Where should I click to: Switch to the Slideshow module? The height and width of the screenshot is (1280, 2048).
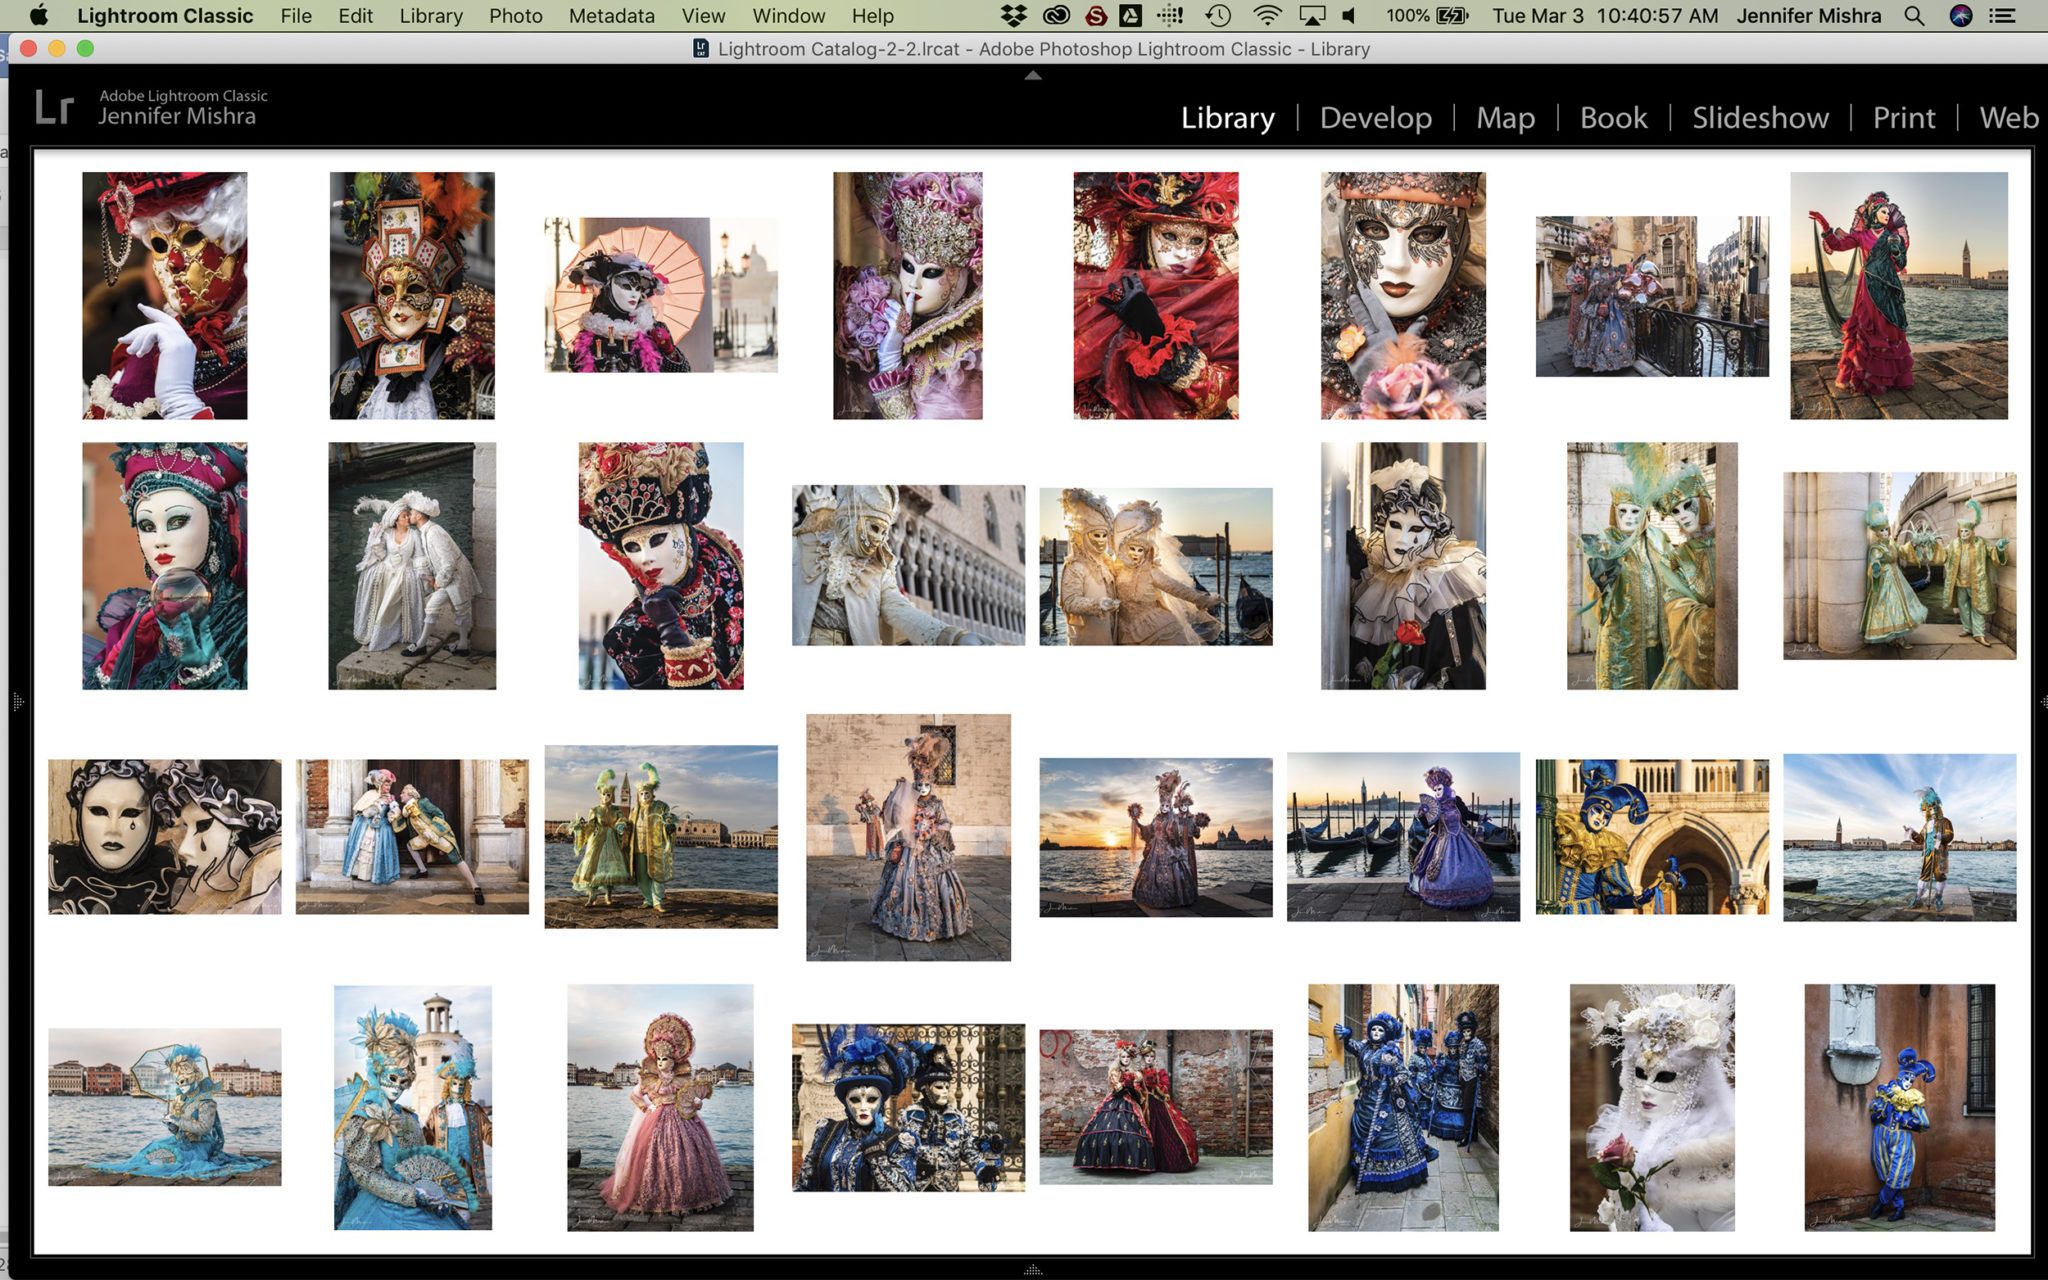click(x=1760, y=118)
